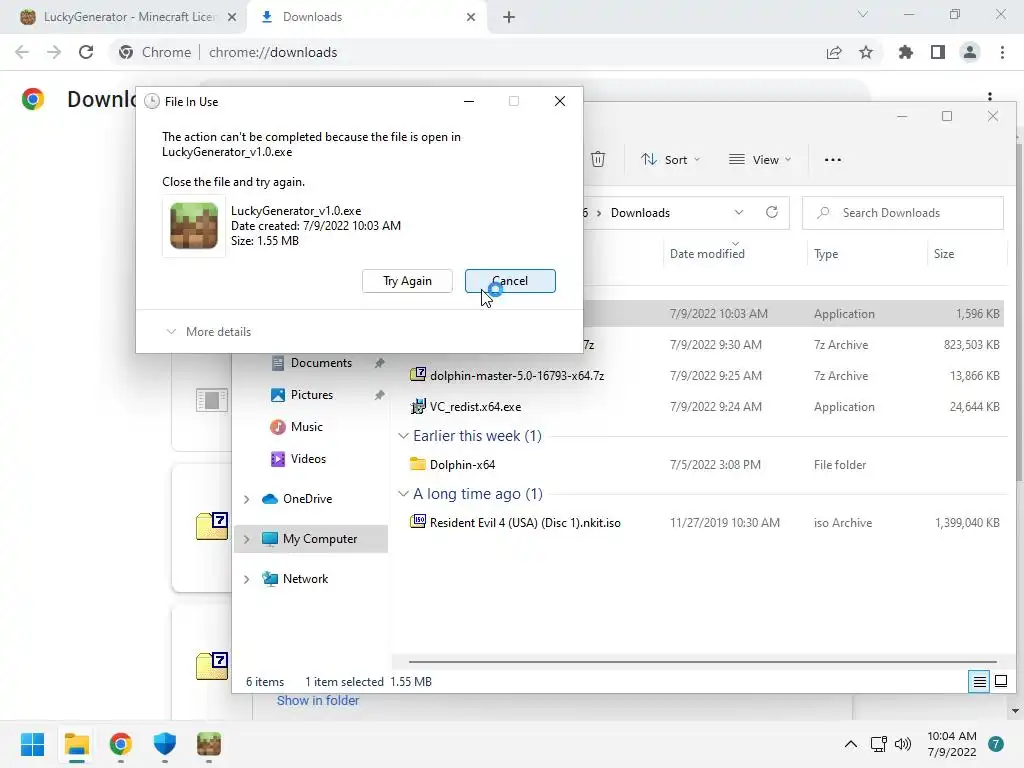Expand More details in the dialog
Viewport: 1024px width, 768px height.
pos(209,332)
